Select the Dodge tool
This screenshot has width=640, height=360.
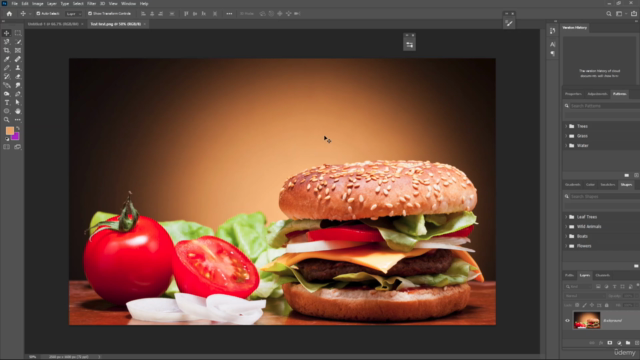click(x=7, y=94)
